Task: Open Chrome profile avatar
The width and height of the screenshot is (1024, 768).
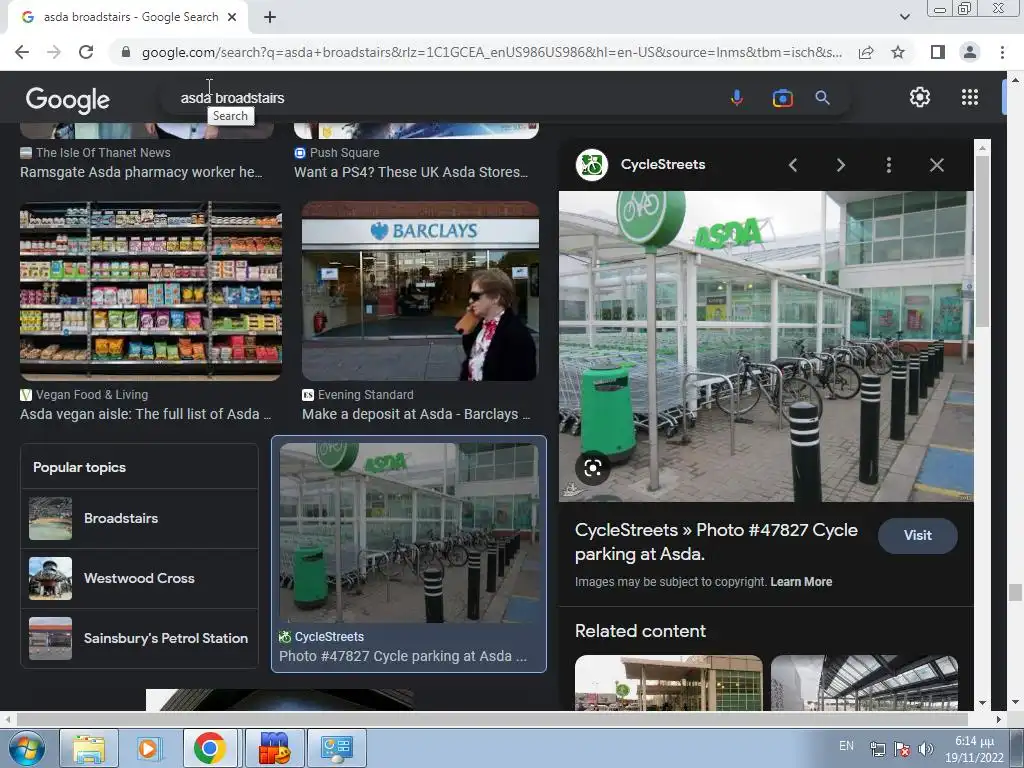Action: (x=970, y=52)
